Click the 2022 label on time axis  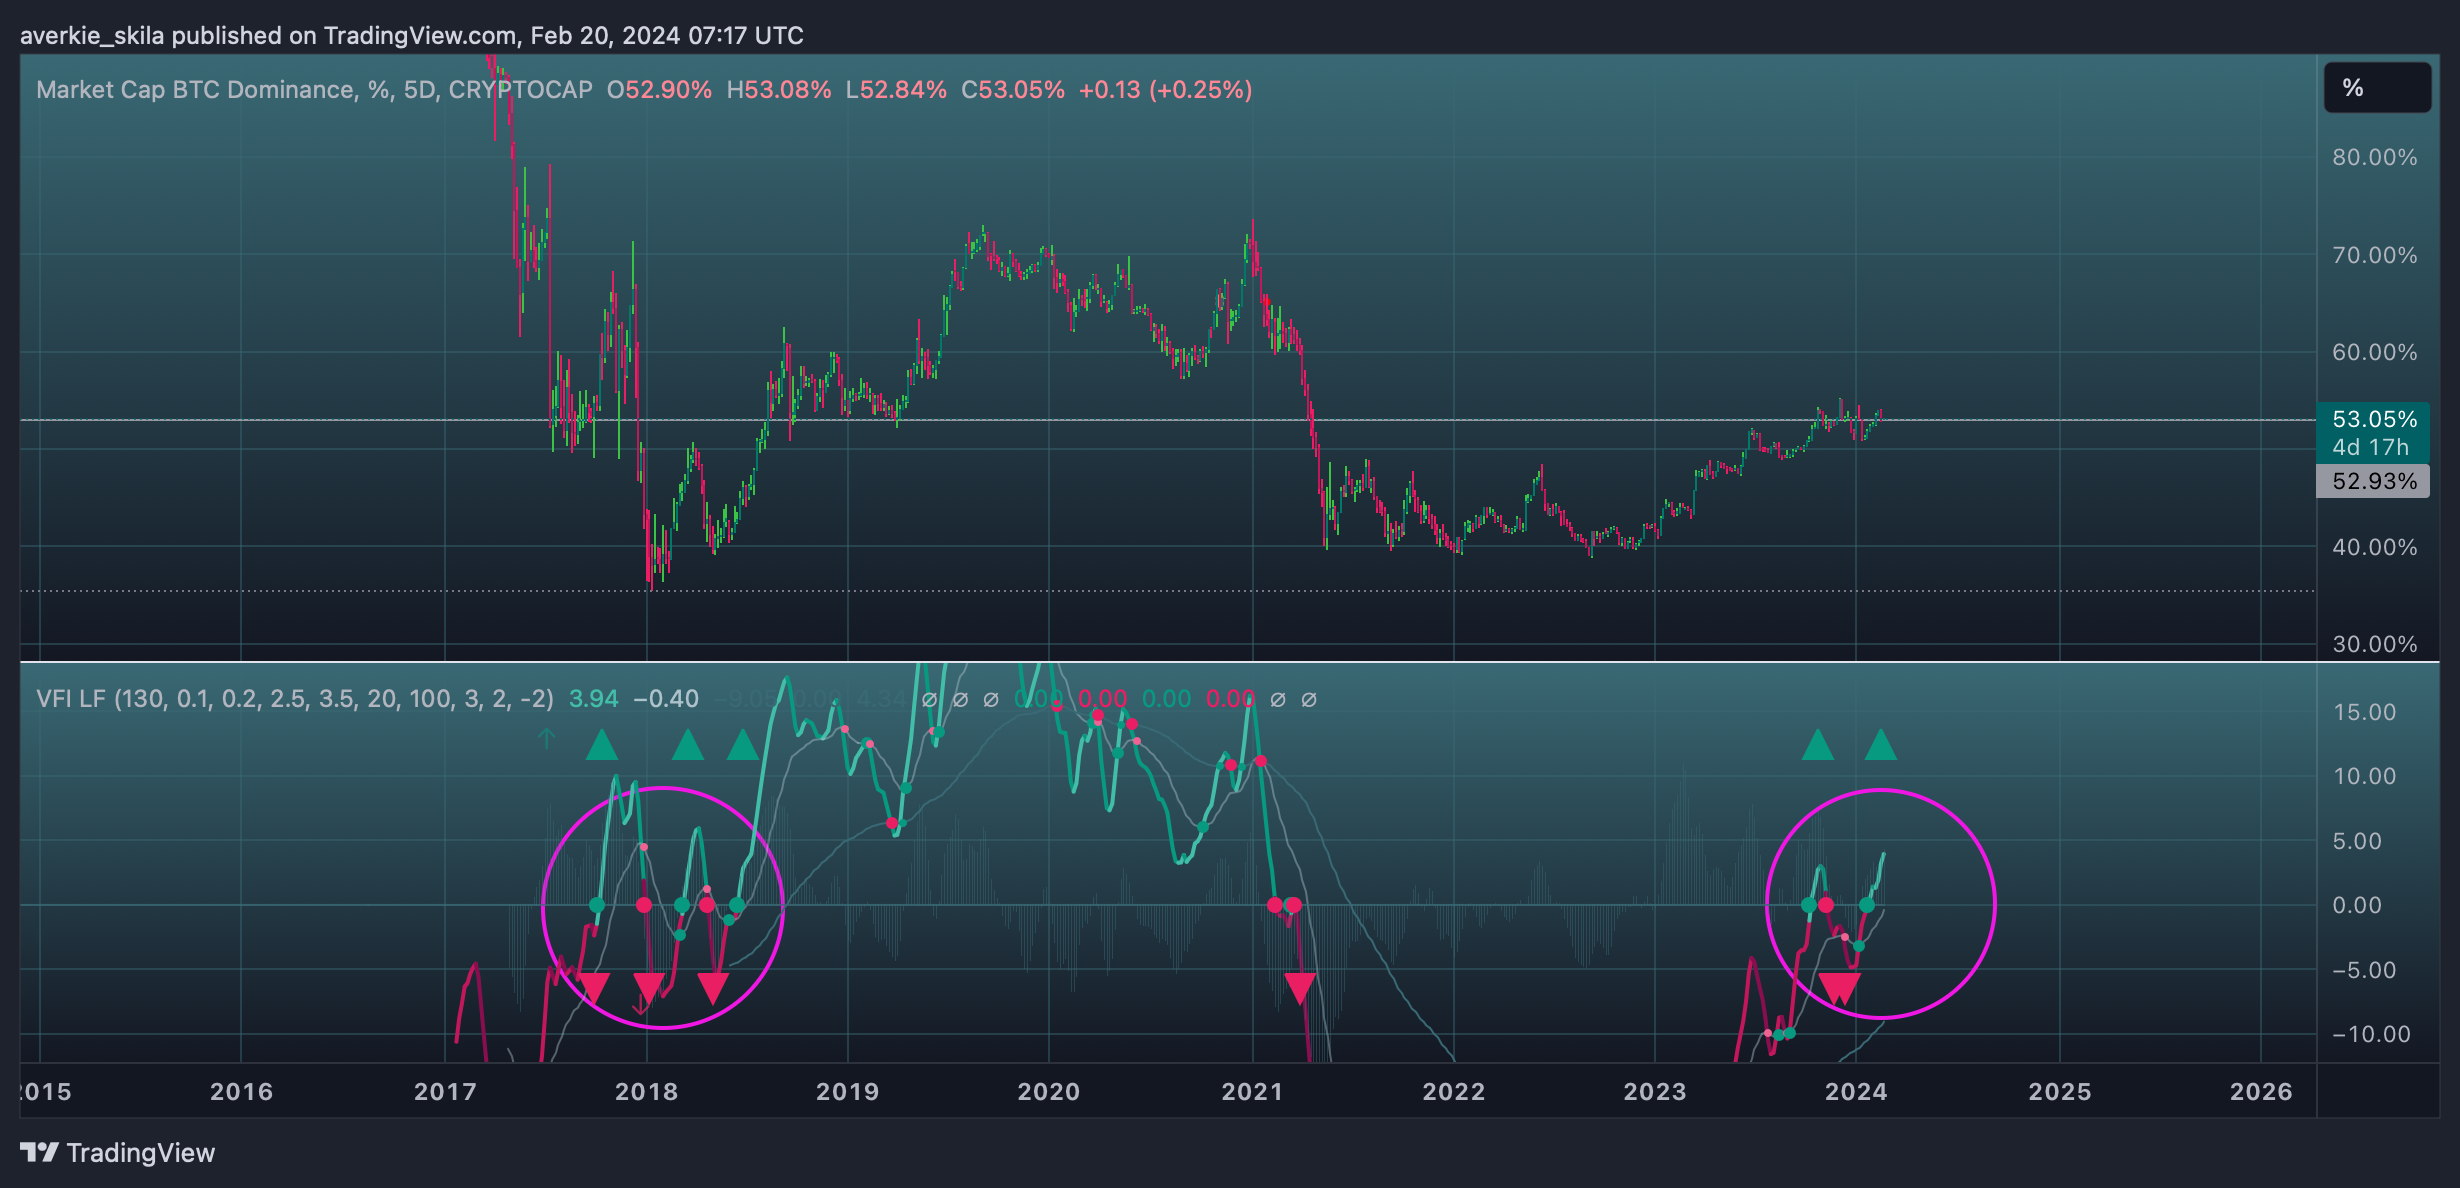(x=1454, y=1091)
